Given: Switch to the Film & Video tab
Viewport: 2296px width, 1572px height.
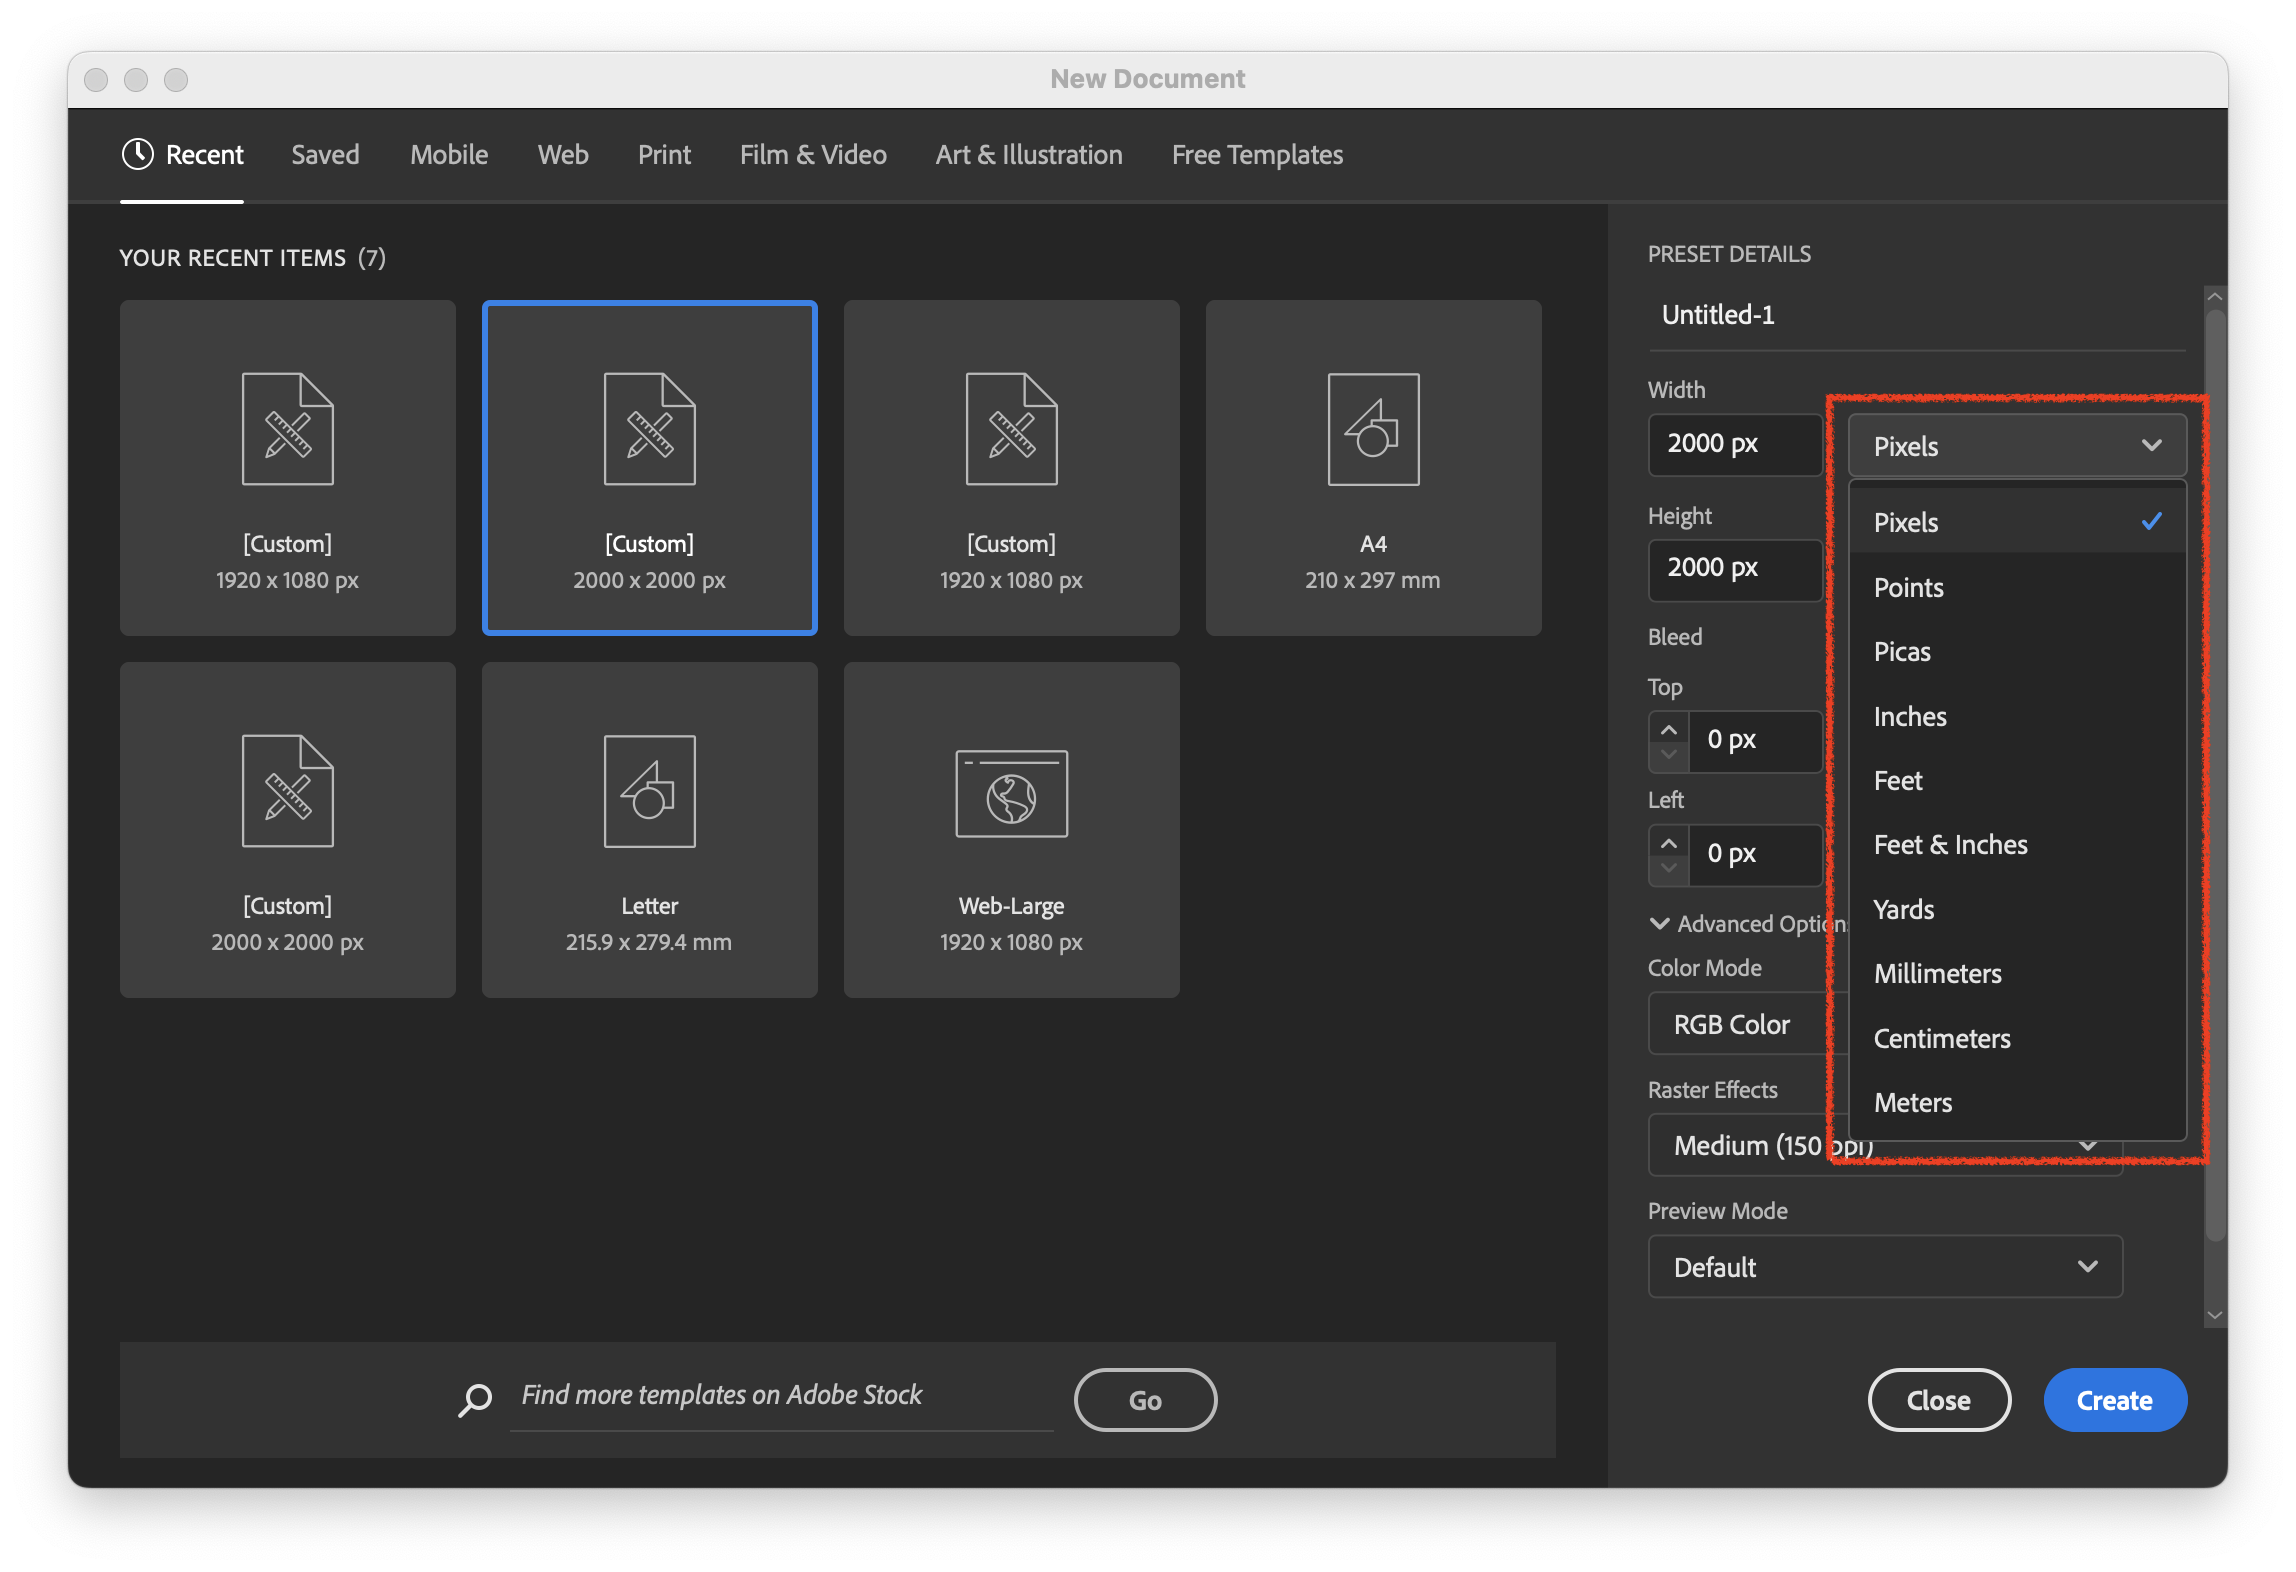Looking at the screenshot, I should click(x=813, y=155).
